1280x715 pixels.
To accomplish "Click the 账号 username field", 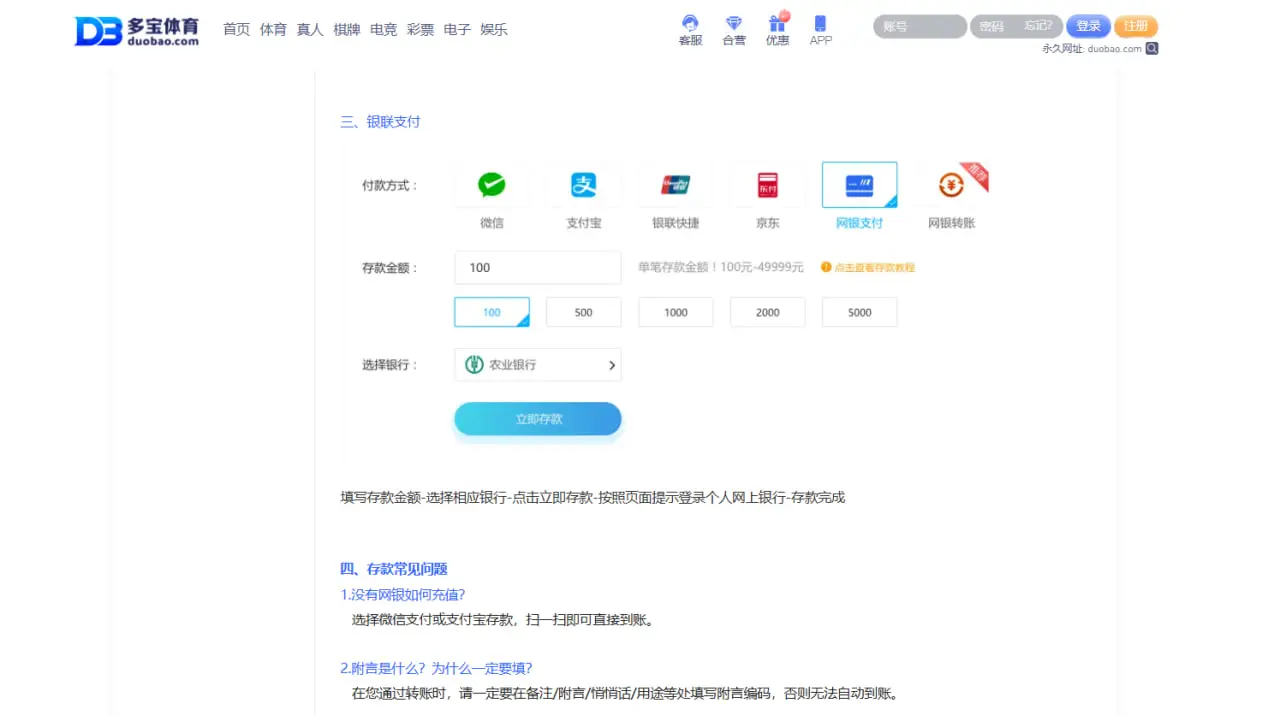I will pyautogui.click(x=920, y=26).
